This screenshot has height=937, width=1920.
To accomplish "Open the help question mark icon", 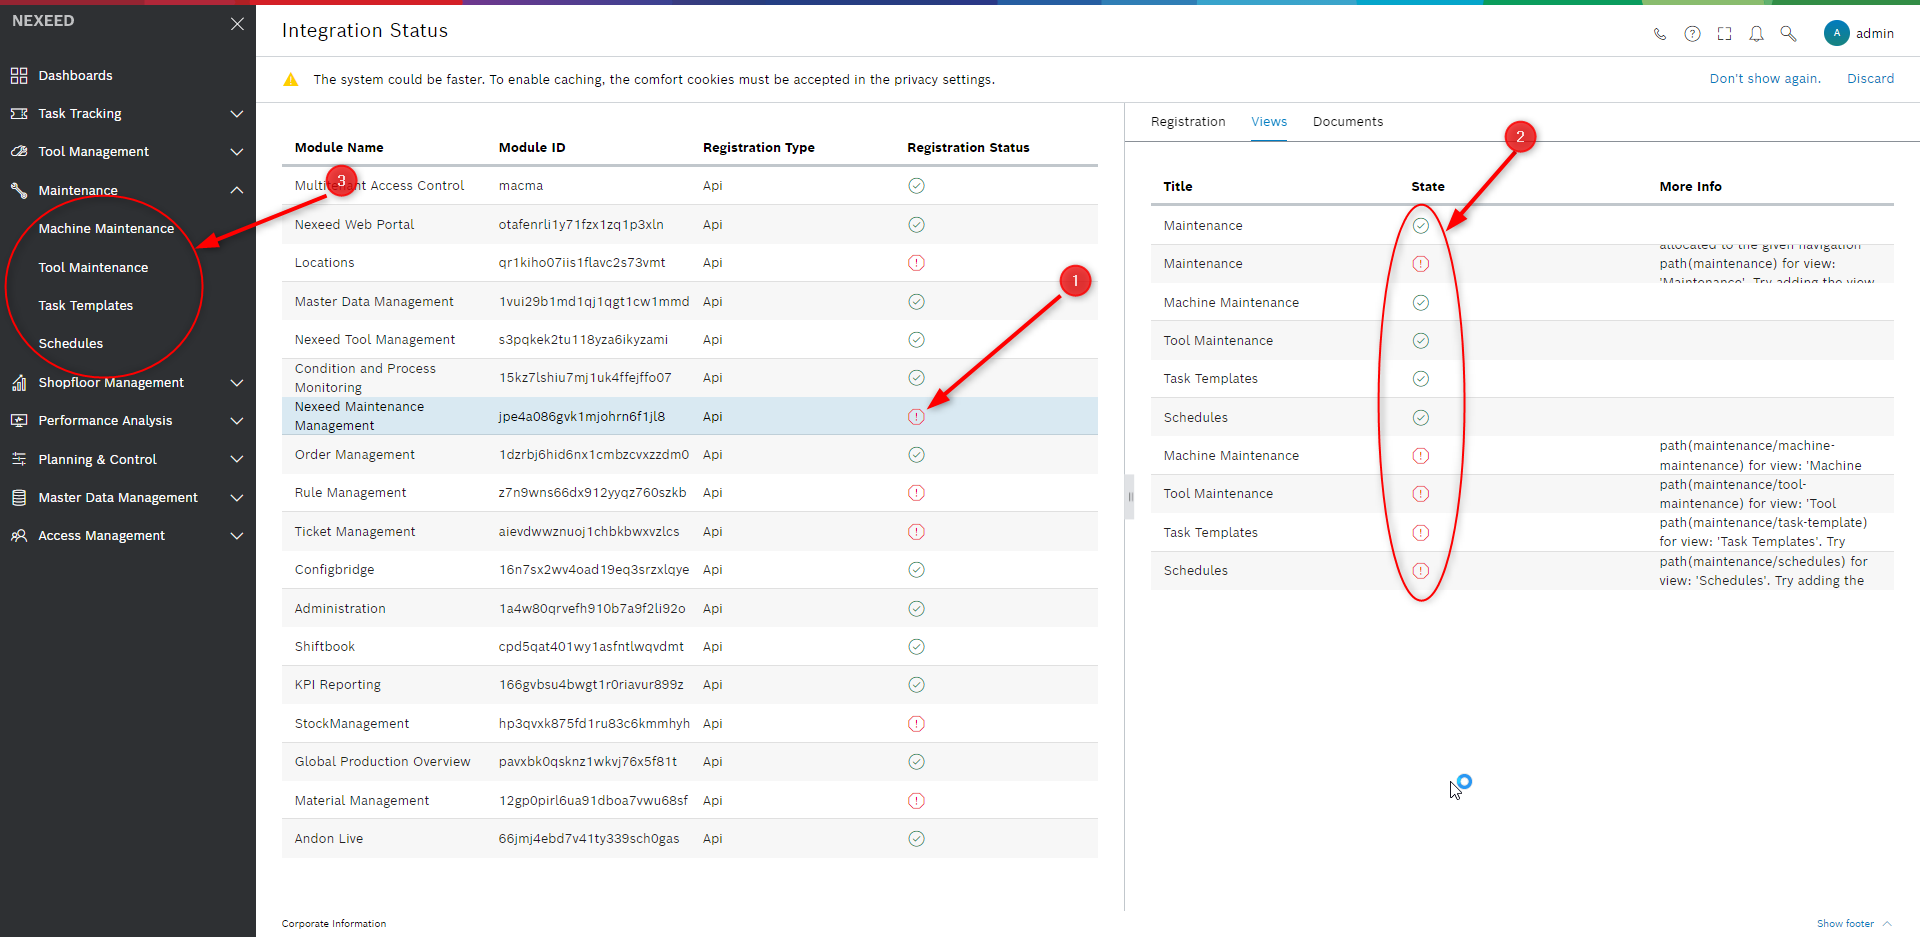I will 1692,34.
